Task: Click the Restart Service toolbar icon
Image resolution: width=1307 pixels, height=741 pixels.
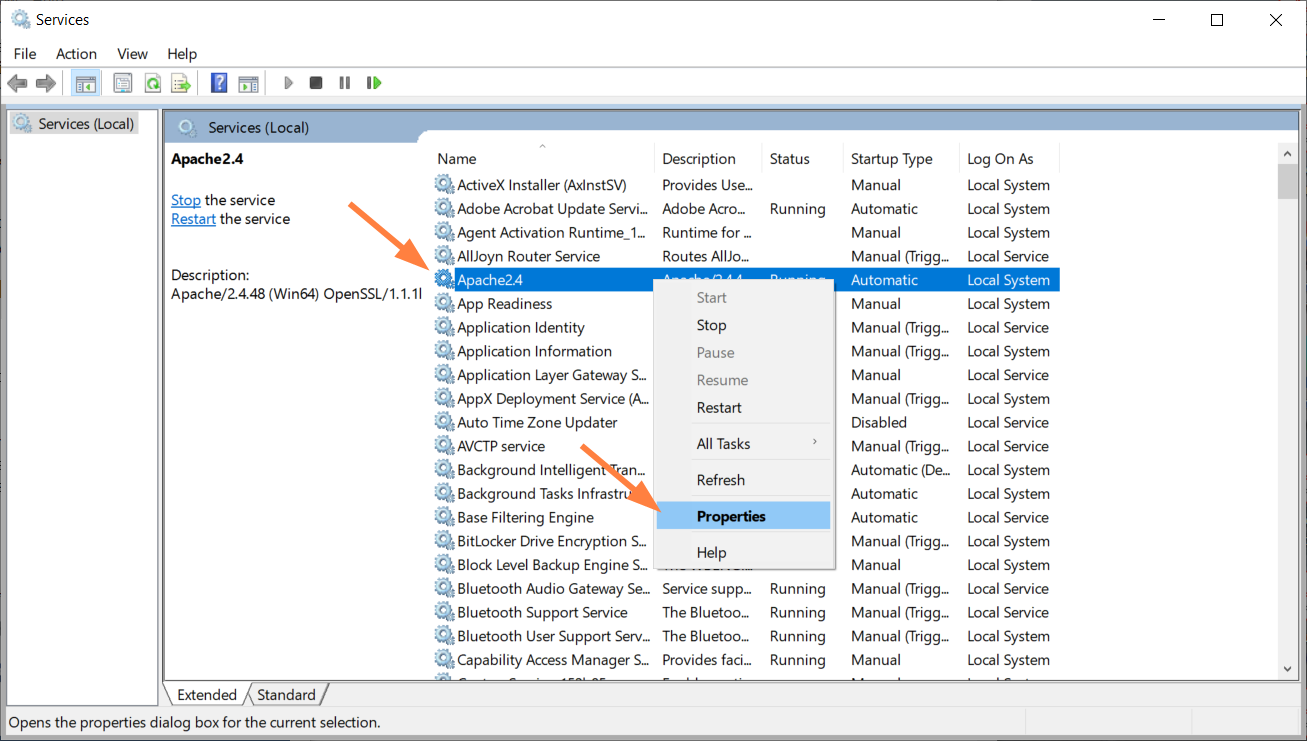Action: 374,83
